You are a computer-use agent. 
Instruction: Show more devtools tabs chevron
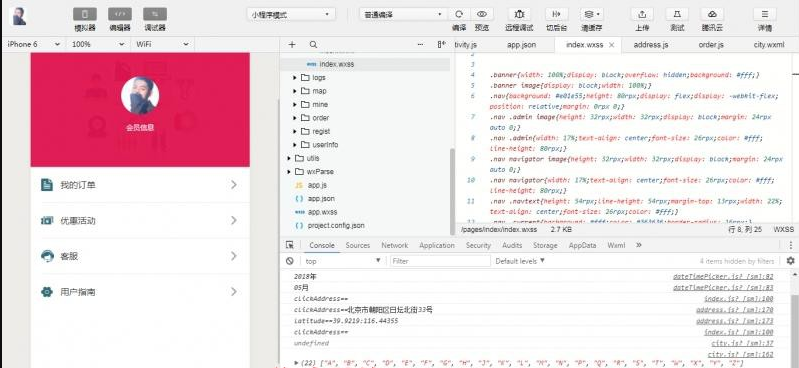(x=639, y=245)
